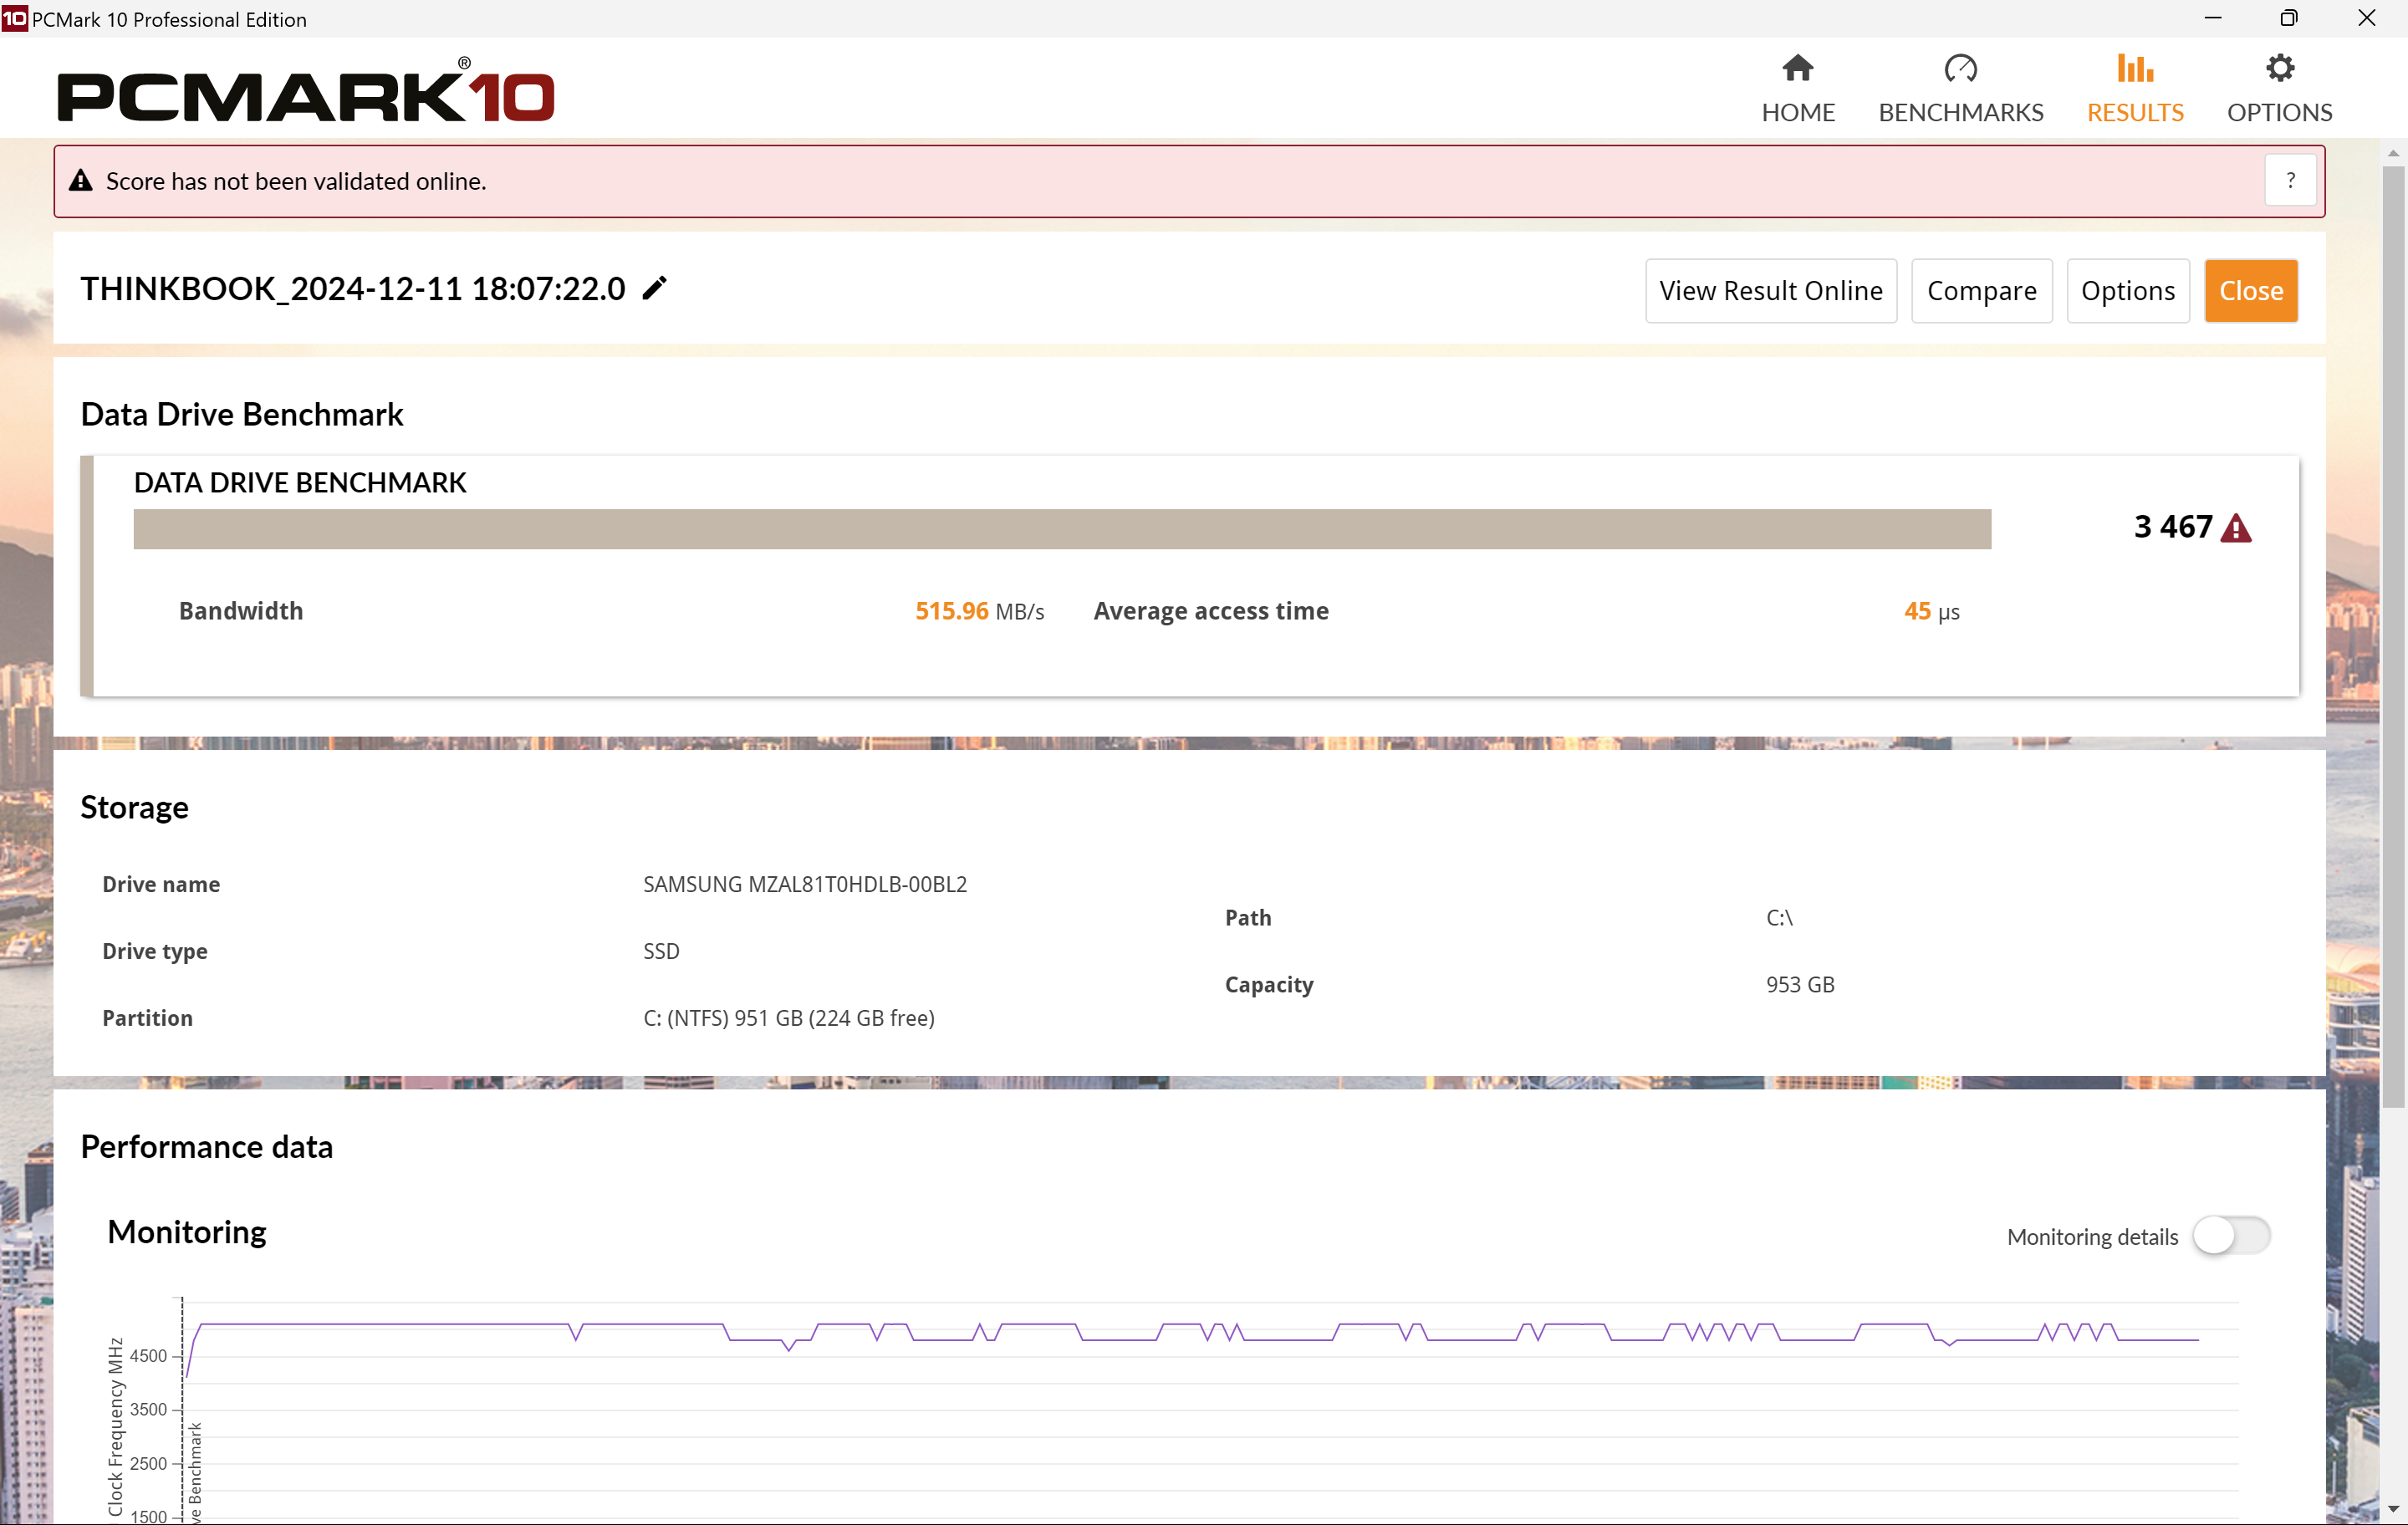Open Options via the gear icon

(2279, 68)
